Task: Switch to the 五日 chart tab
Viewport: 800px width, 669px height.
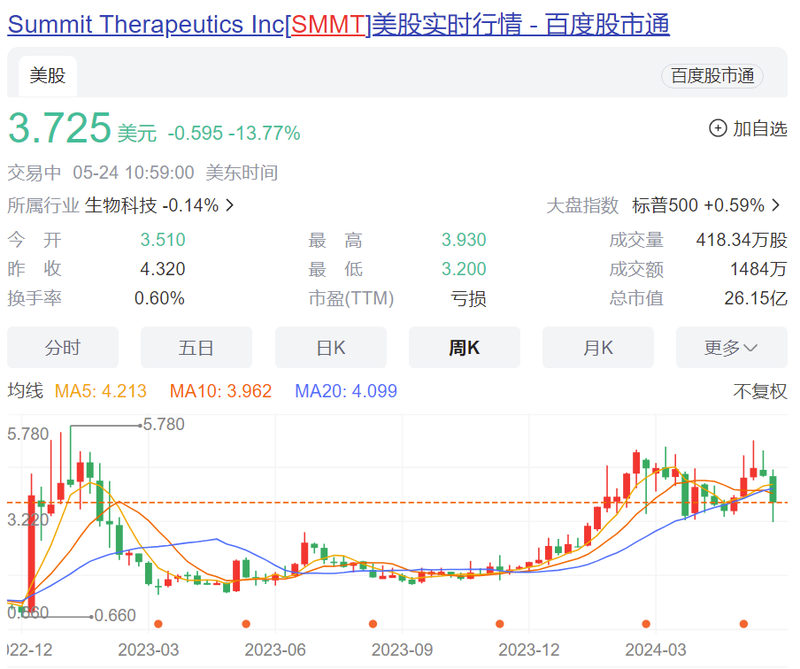Action: pos(197,347)
